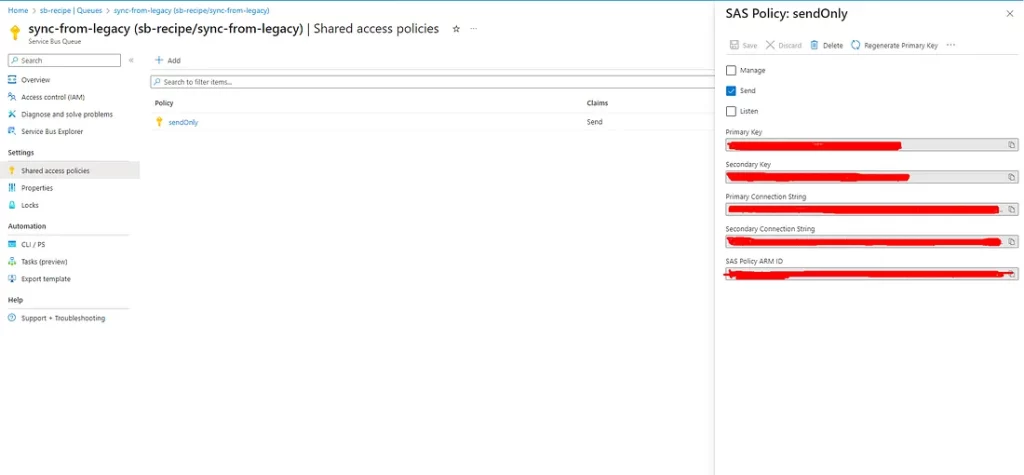Open Properties in Settings
Viewport: 1024px width, 475px height.
point(37,188)
